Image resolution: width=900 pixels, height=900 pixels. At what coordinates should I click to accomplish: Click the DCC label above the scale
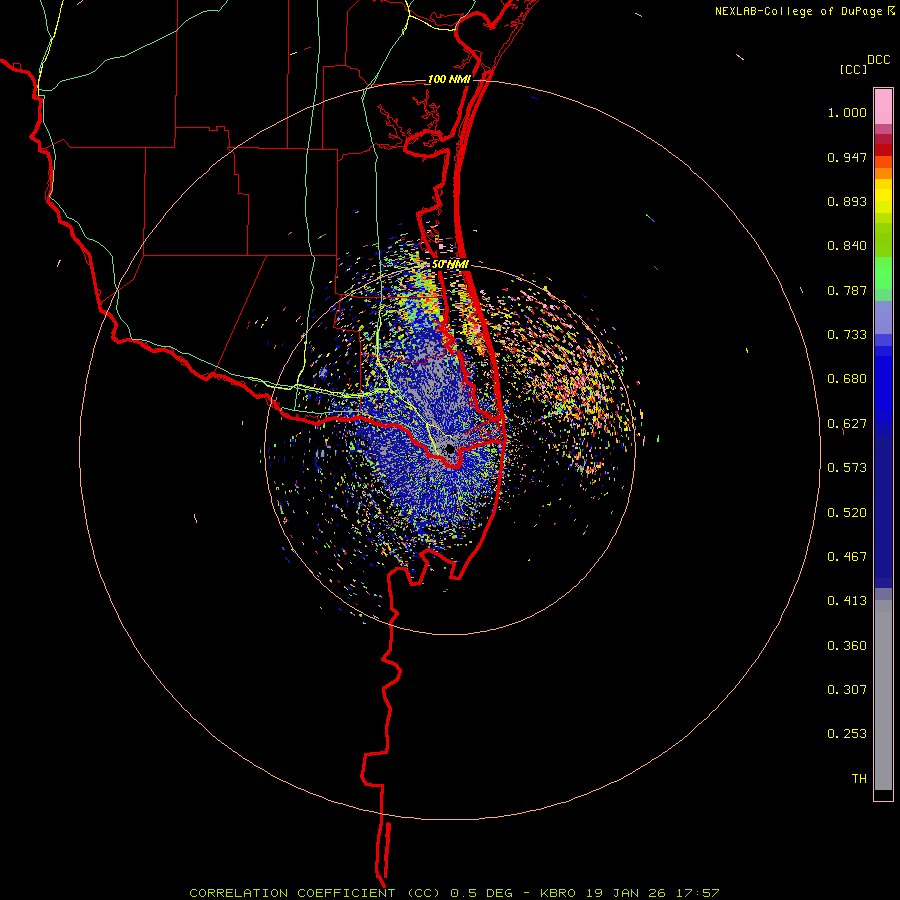pyautogui.click(x=879, y=60)
